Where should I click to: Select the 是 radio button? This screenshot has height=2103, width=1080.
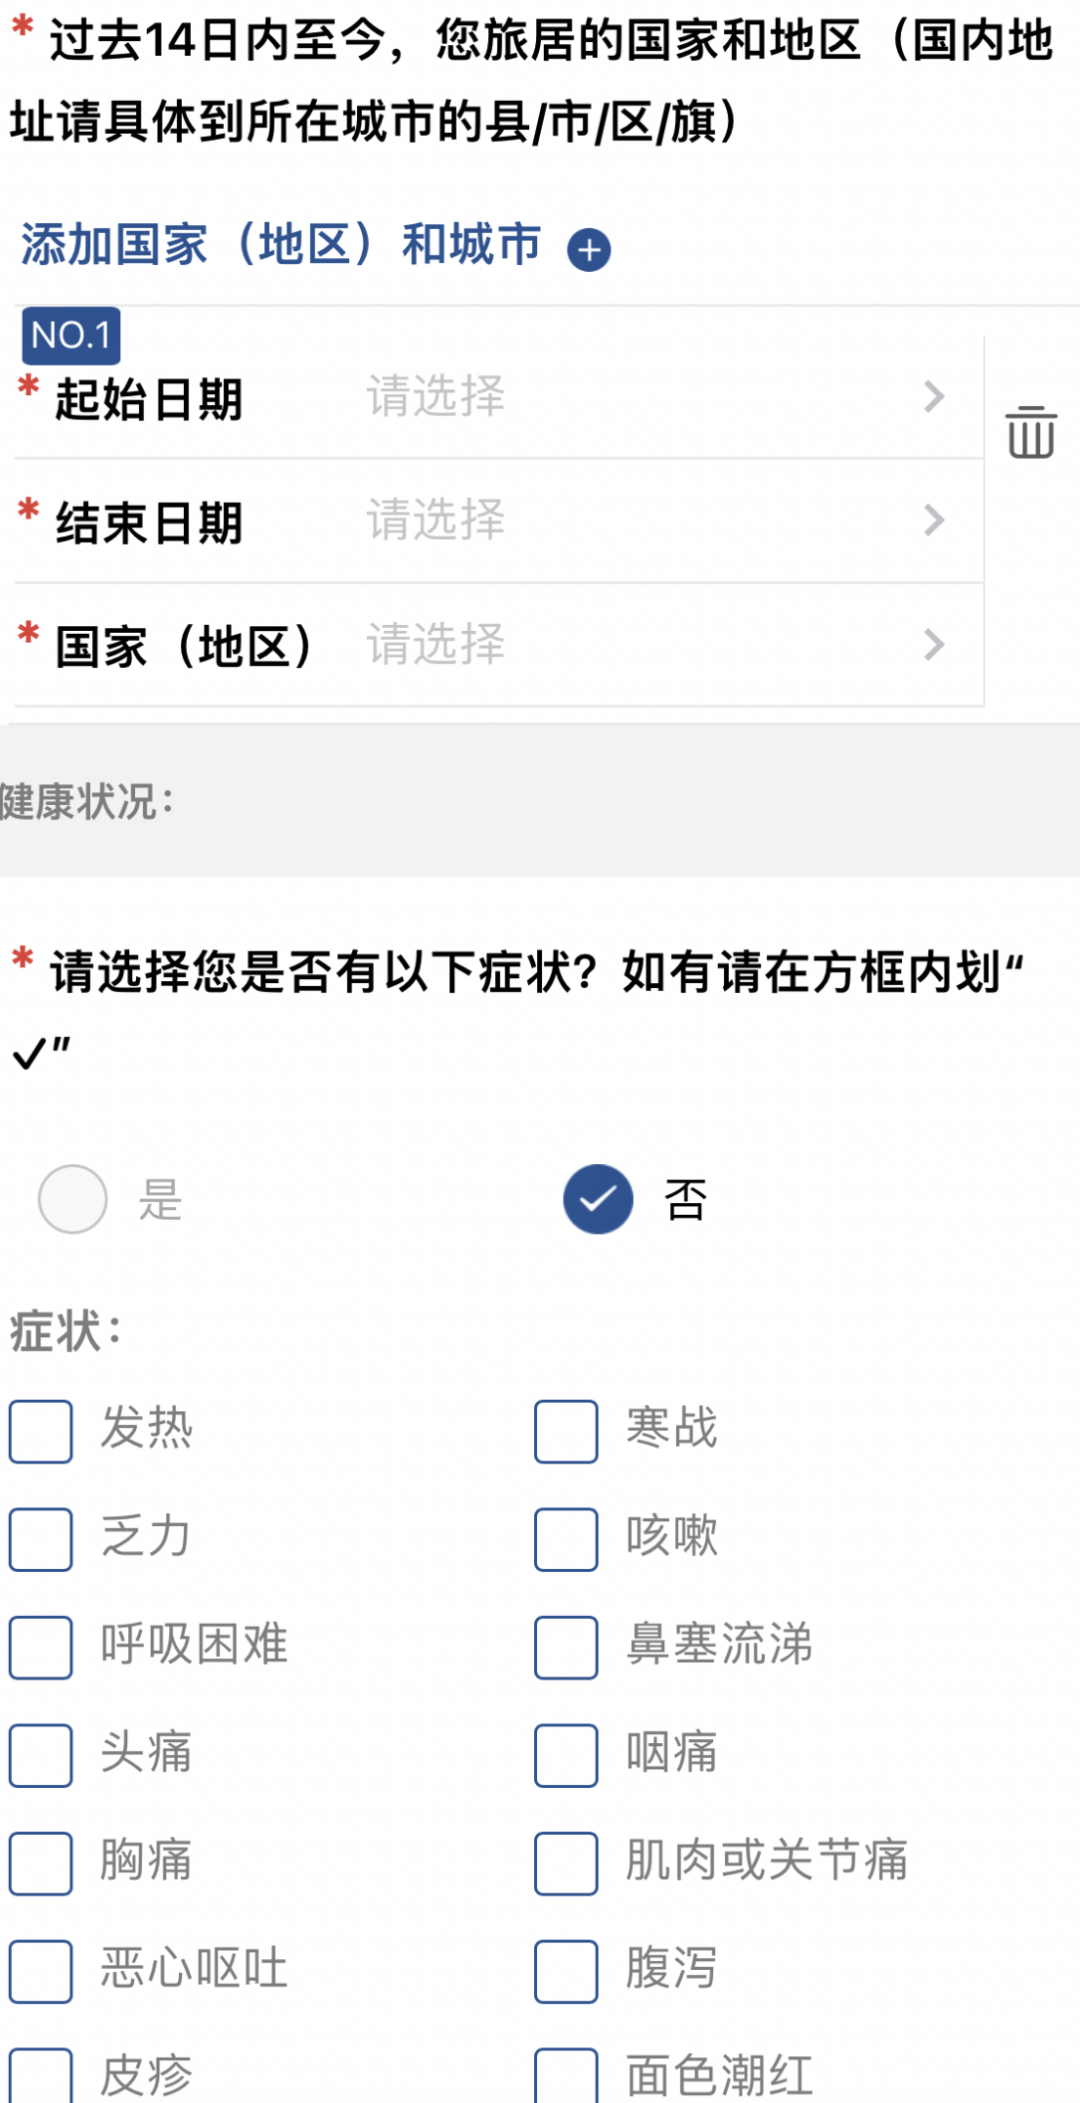coord(72,1200)
